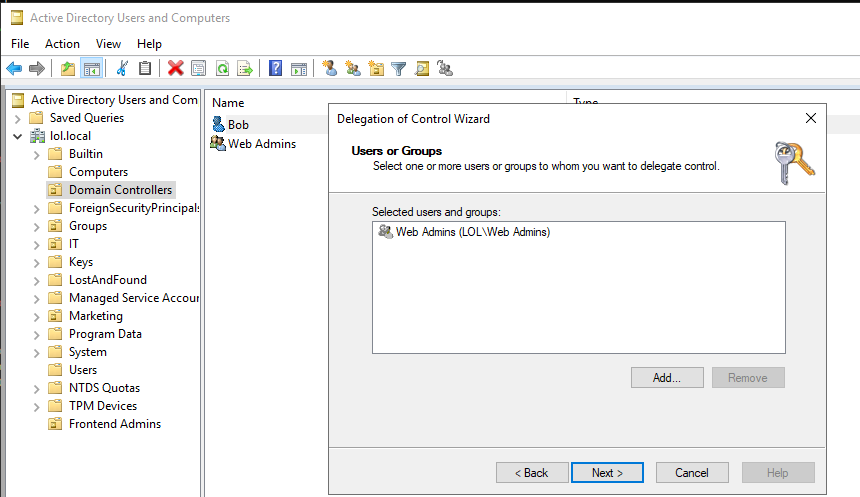
Task: Click the Filter funnel icon
Action: tap(399, 69)
